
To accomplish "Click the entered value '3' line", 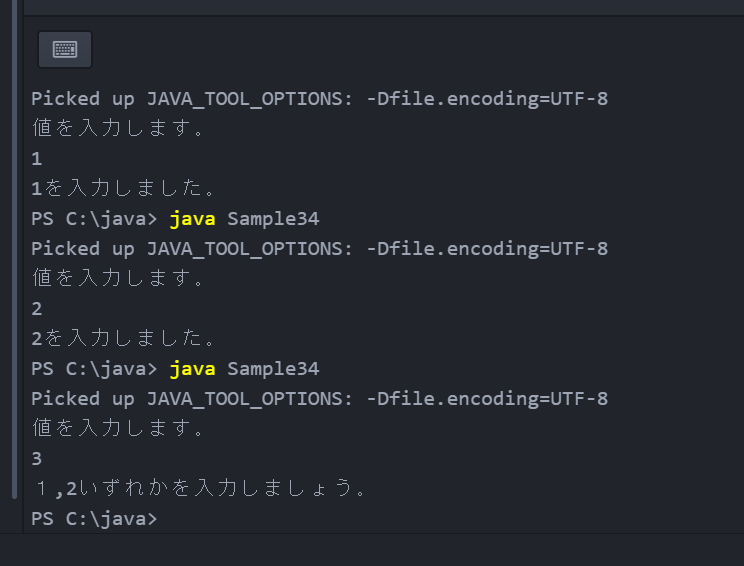I will click(37, 459).
